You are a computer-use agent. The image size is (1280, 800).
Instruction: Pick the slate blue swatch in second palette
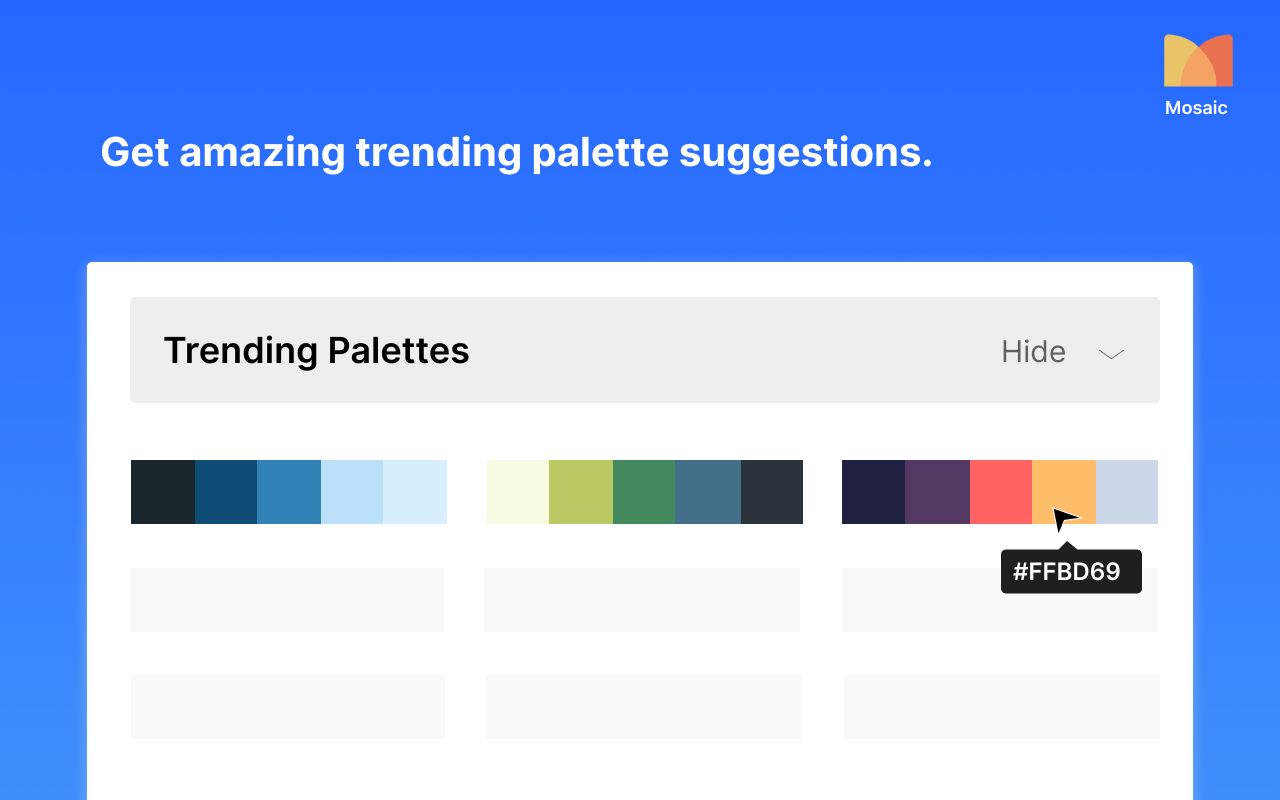708,492
